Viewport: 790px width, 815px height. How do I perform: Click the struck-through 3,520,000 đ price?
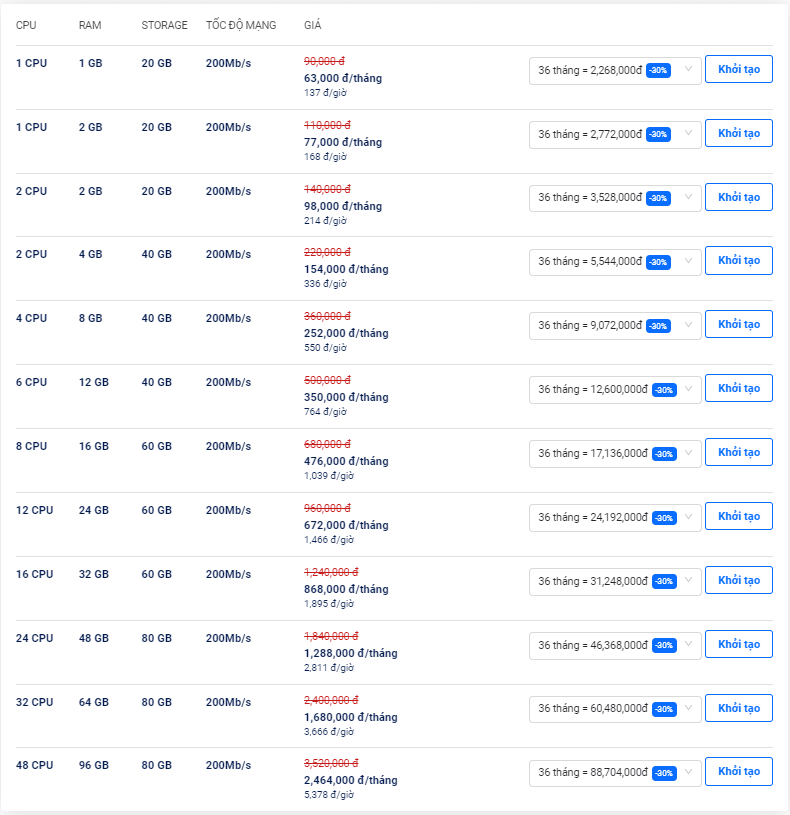(331, 763)
